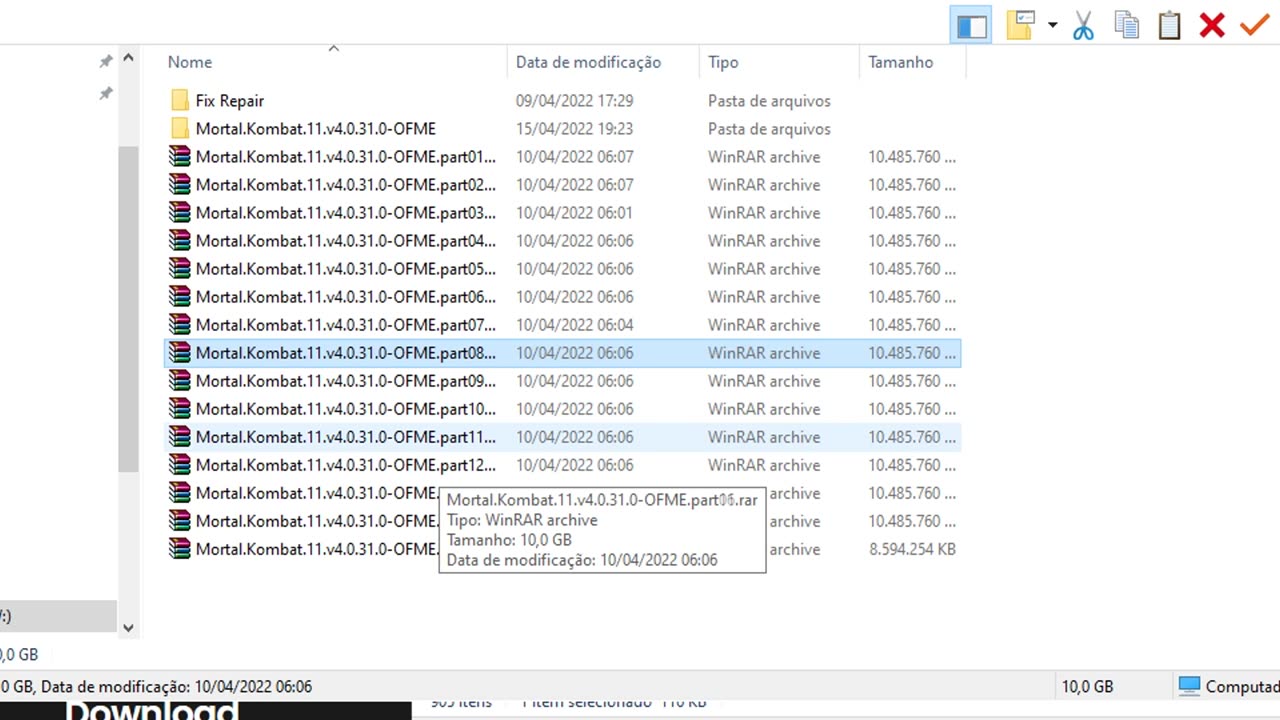Screen dimensions: 1280x720
Task: Select the part05 WinRAR archive icon
Action: coord(180,268)
